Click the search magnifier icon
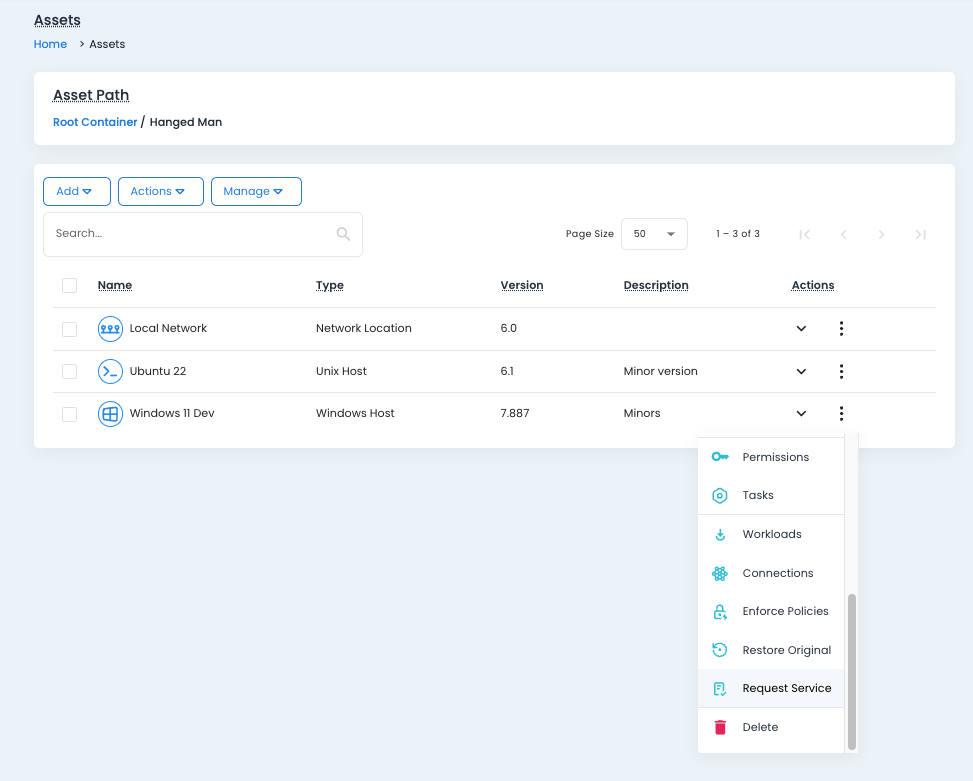Image resolution: width=973 pixels, height=781 pixels. [343, 234]
